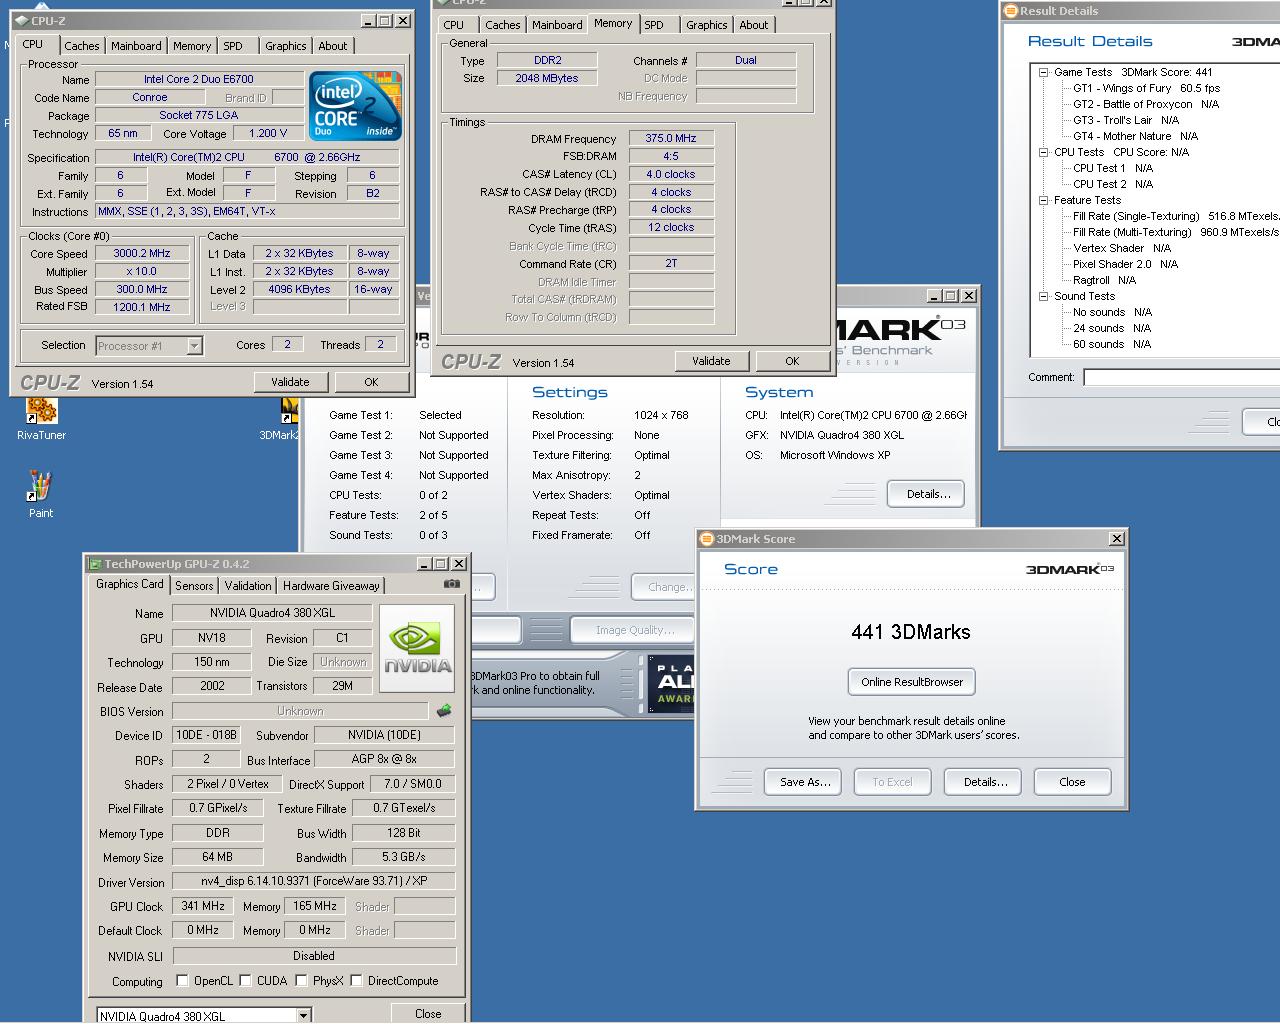Image resolution: width=1280 pixels, height=1024 pixels.
Task: Click the Close button in the 3DMark Score dialog
Action: pos(1072,782)
